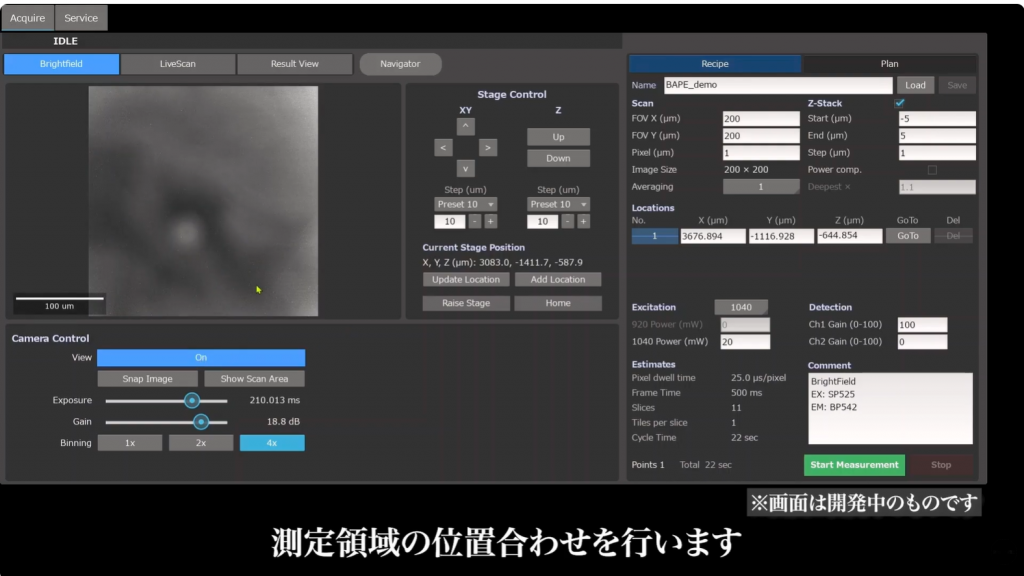Viewport: 1024px width, 576px height.
Task: Switch to LiveScan view
Action: point(178,64)
